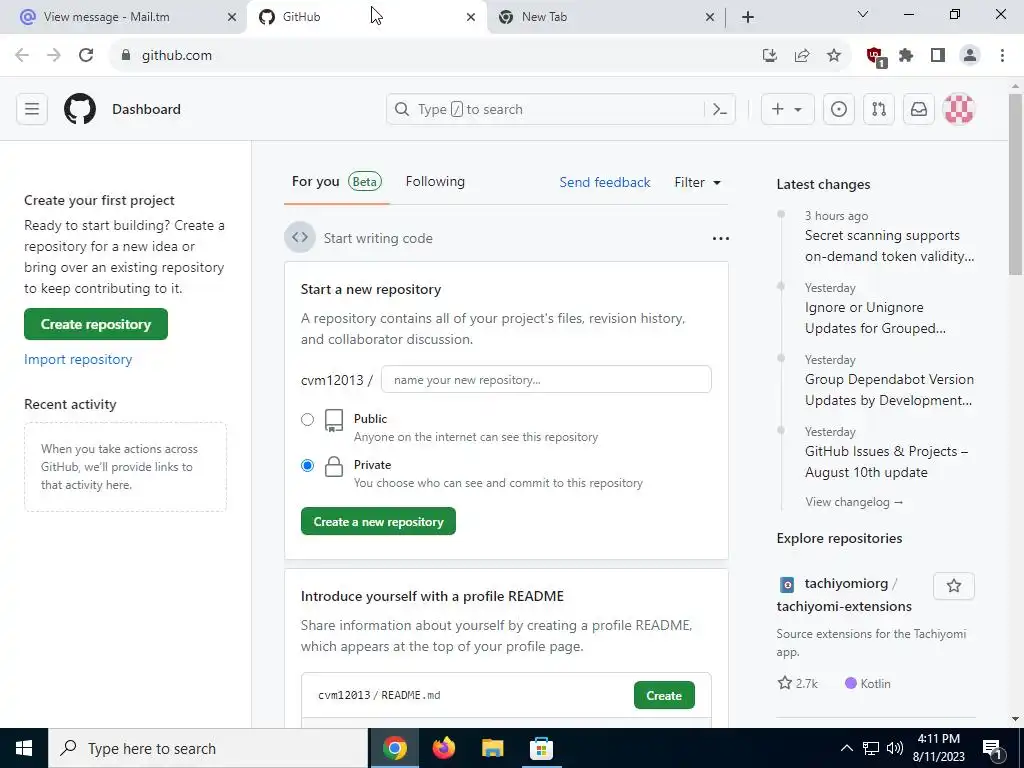1024x768 pixels.
Task: Open File Explorer from the taskbar
Action: (492, 748)
